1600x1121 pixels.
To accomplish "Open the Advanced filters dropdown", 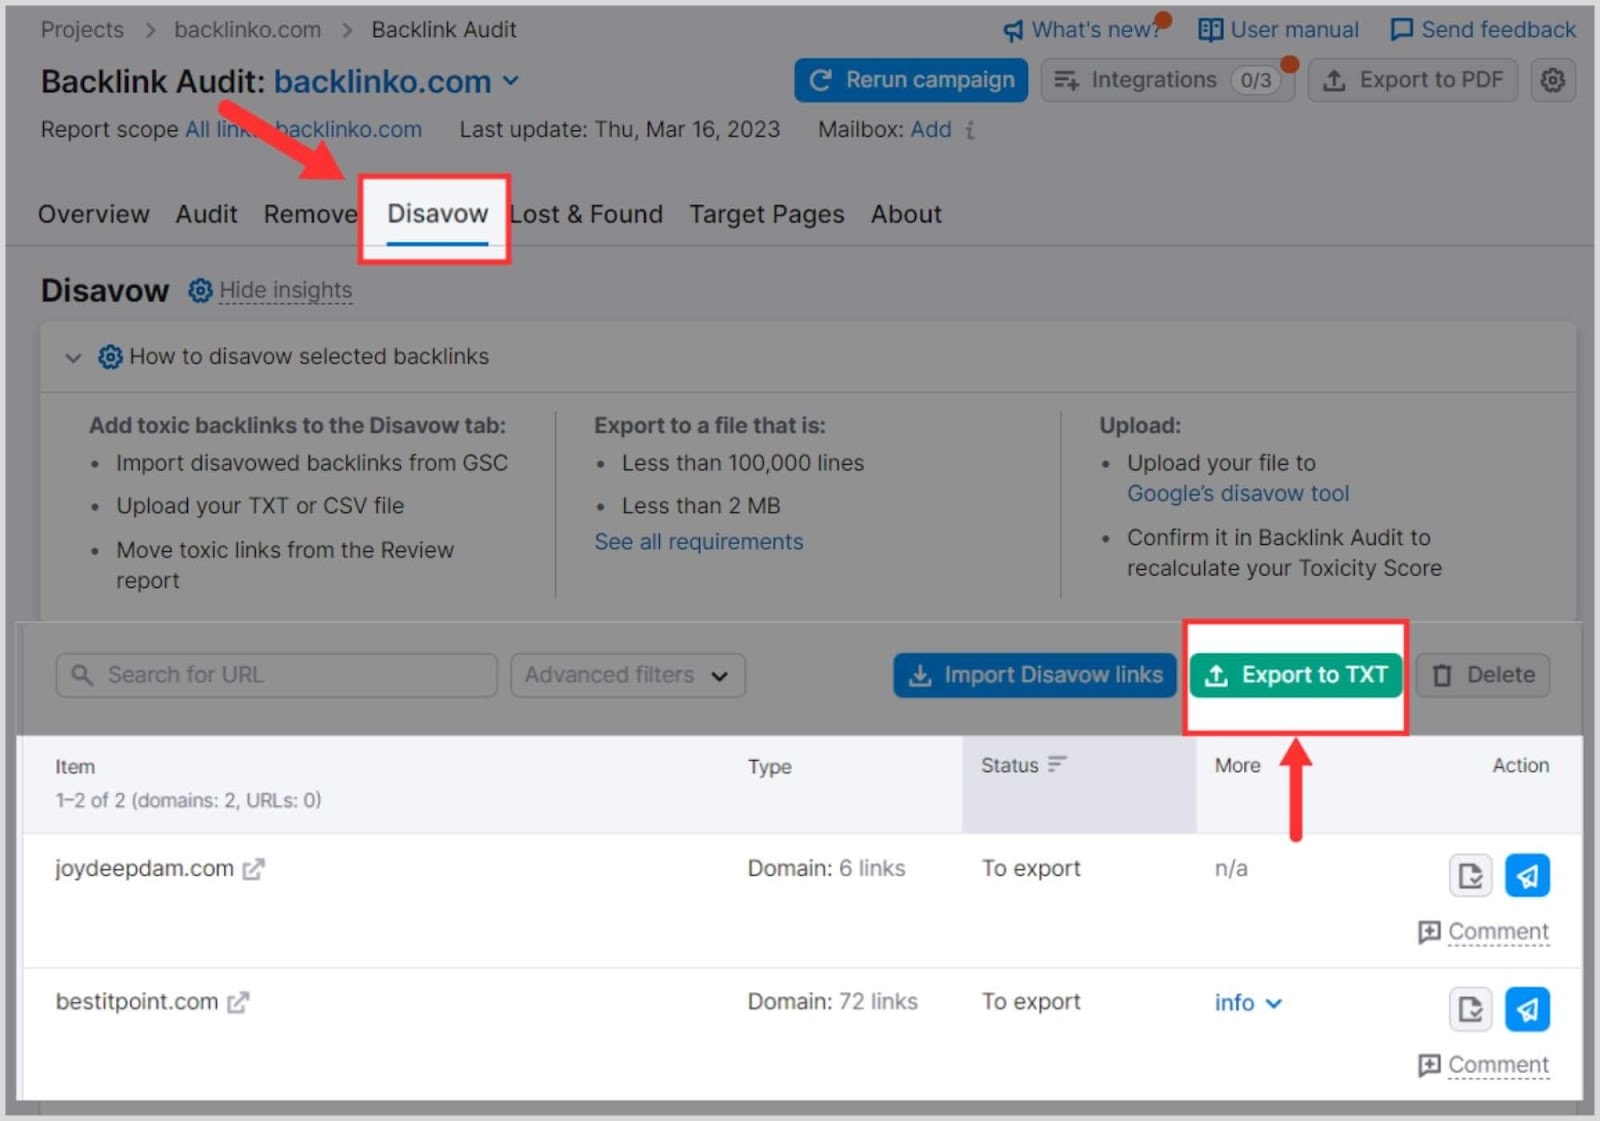I will [627, 675].
